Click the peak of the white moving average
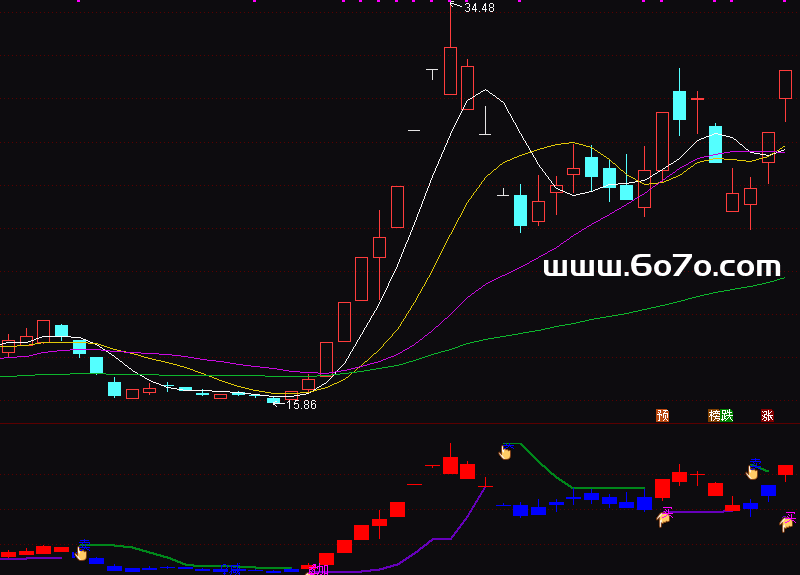This screenshot has width=800, height=575. tap(486, 91)
